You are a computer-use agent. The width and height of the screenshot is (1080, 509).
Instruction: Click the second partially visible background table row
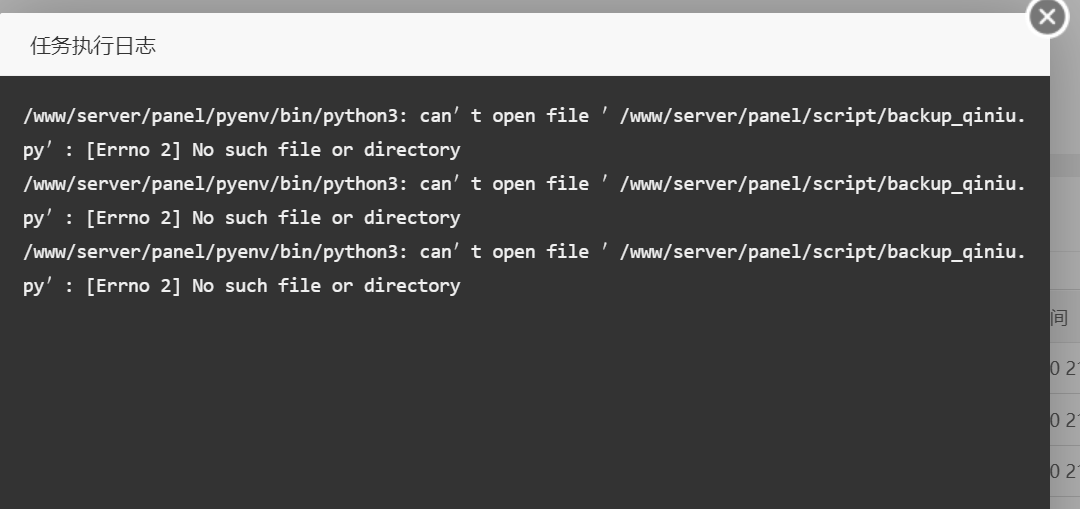coord(1065,419)
